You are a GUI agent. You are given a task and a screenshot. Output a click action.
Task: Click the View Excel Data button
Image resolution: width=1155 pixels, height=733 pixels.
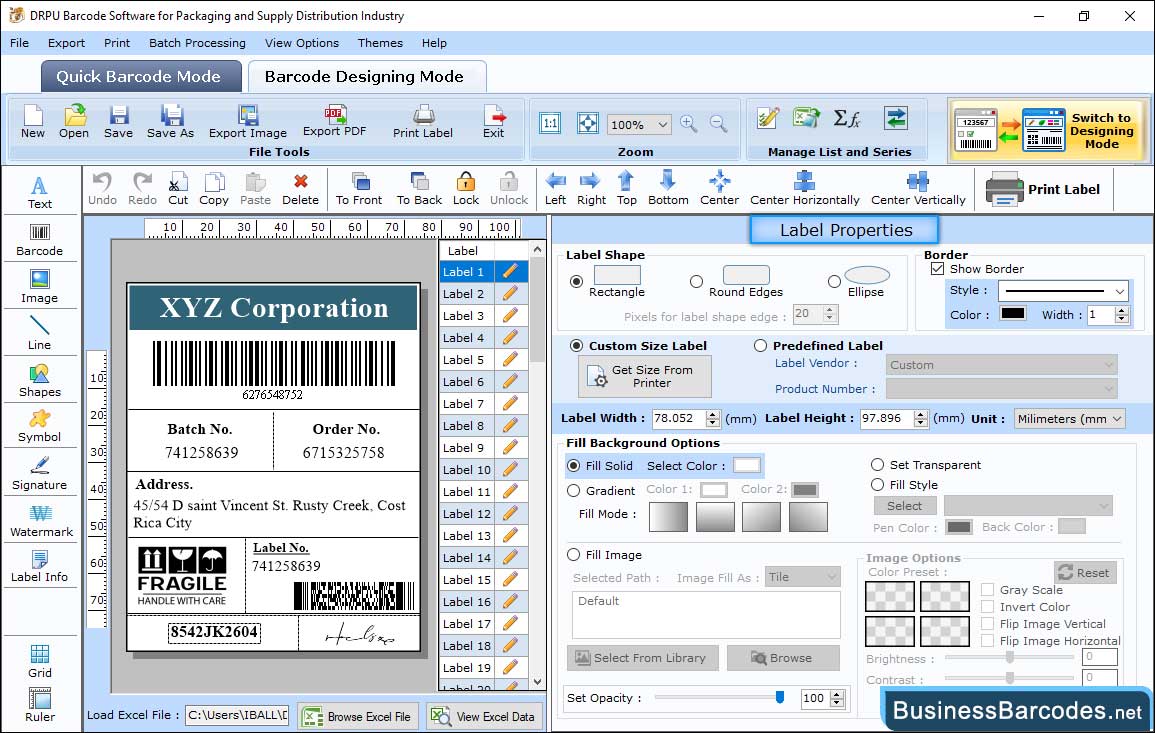(x=483, y=716)
